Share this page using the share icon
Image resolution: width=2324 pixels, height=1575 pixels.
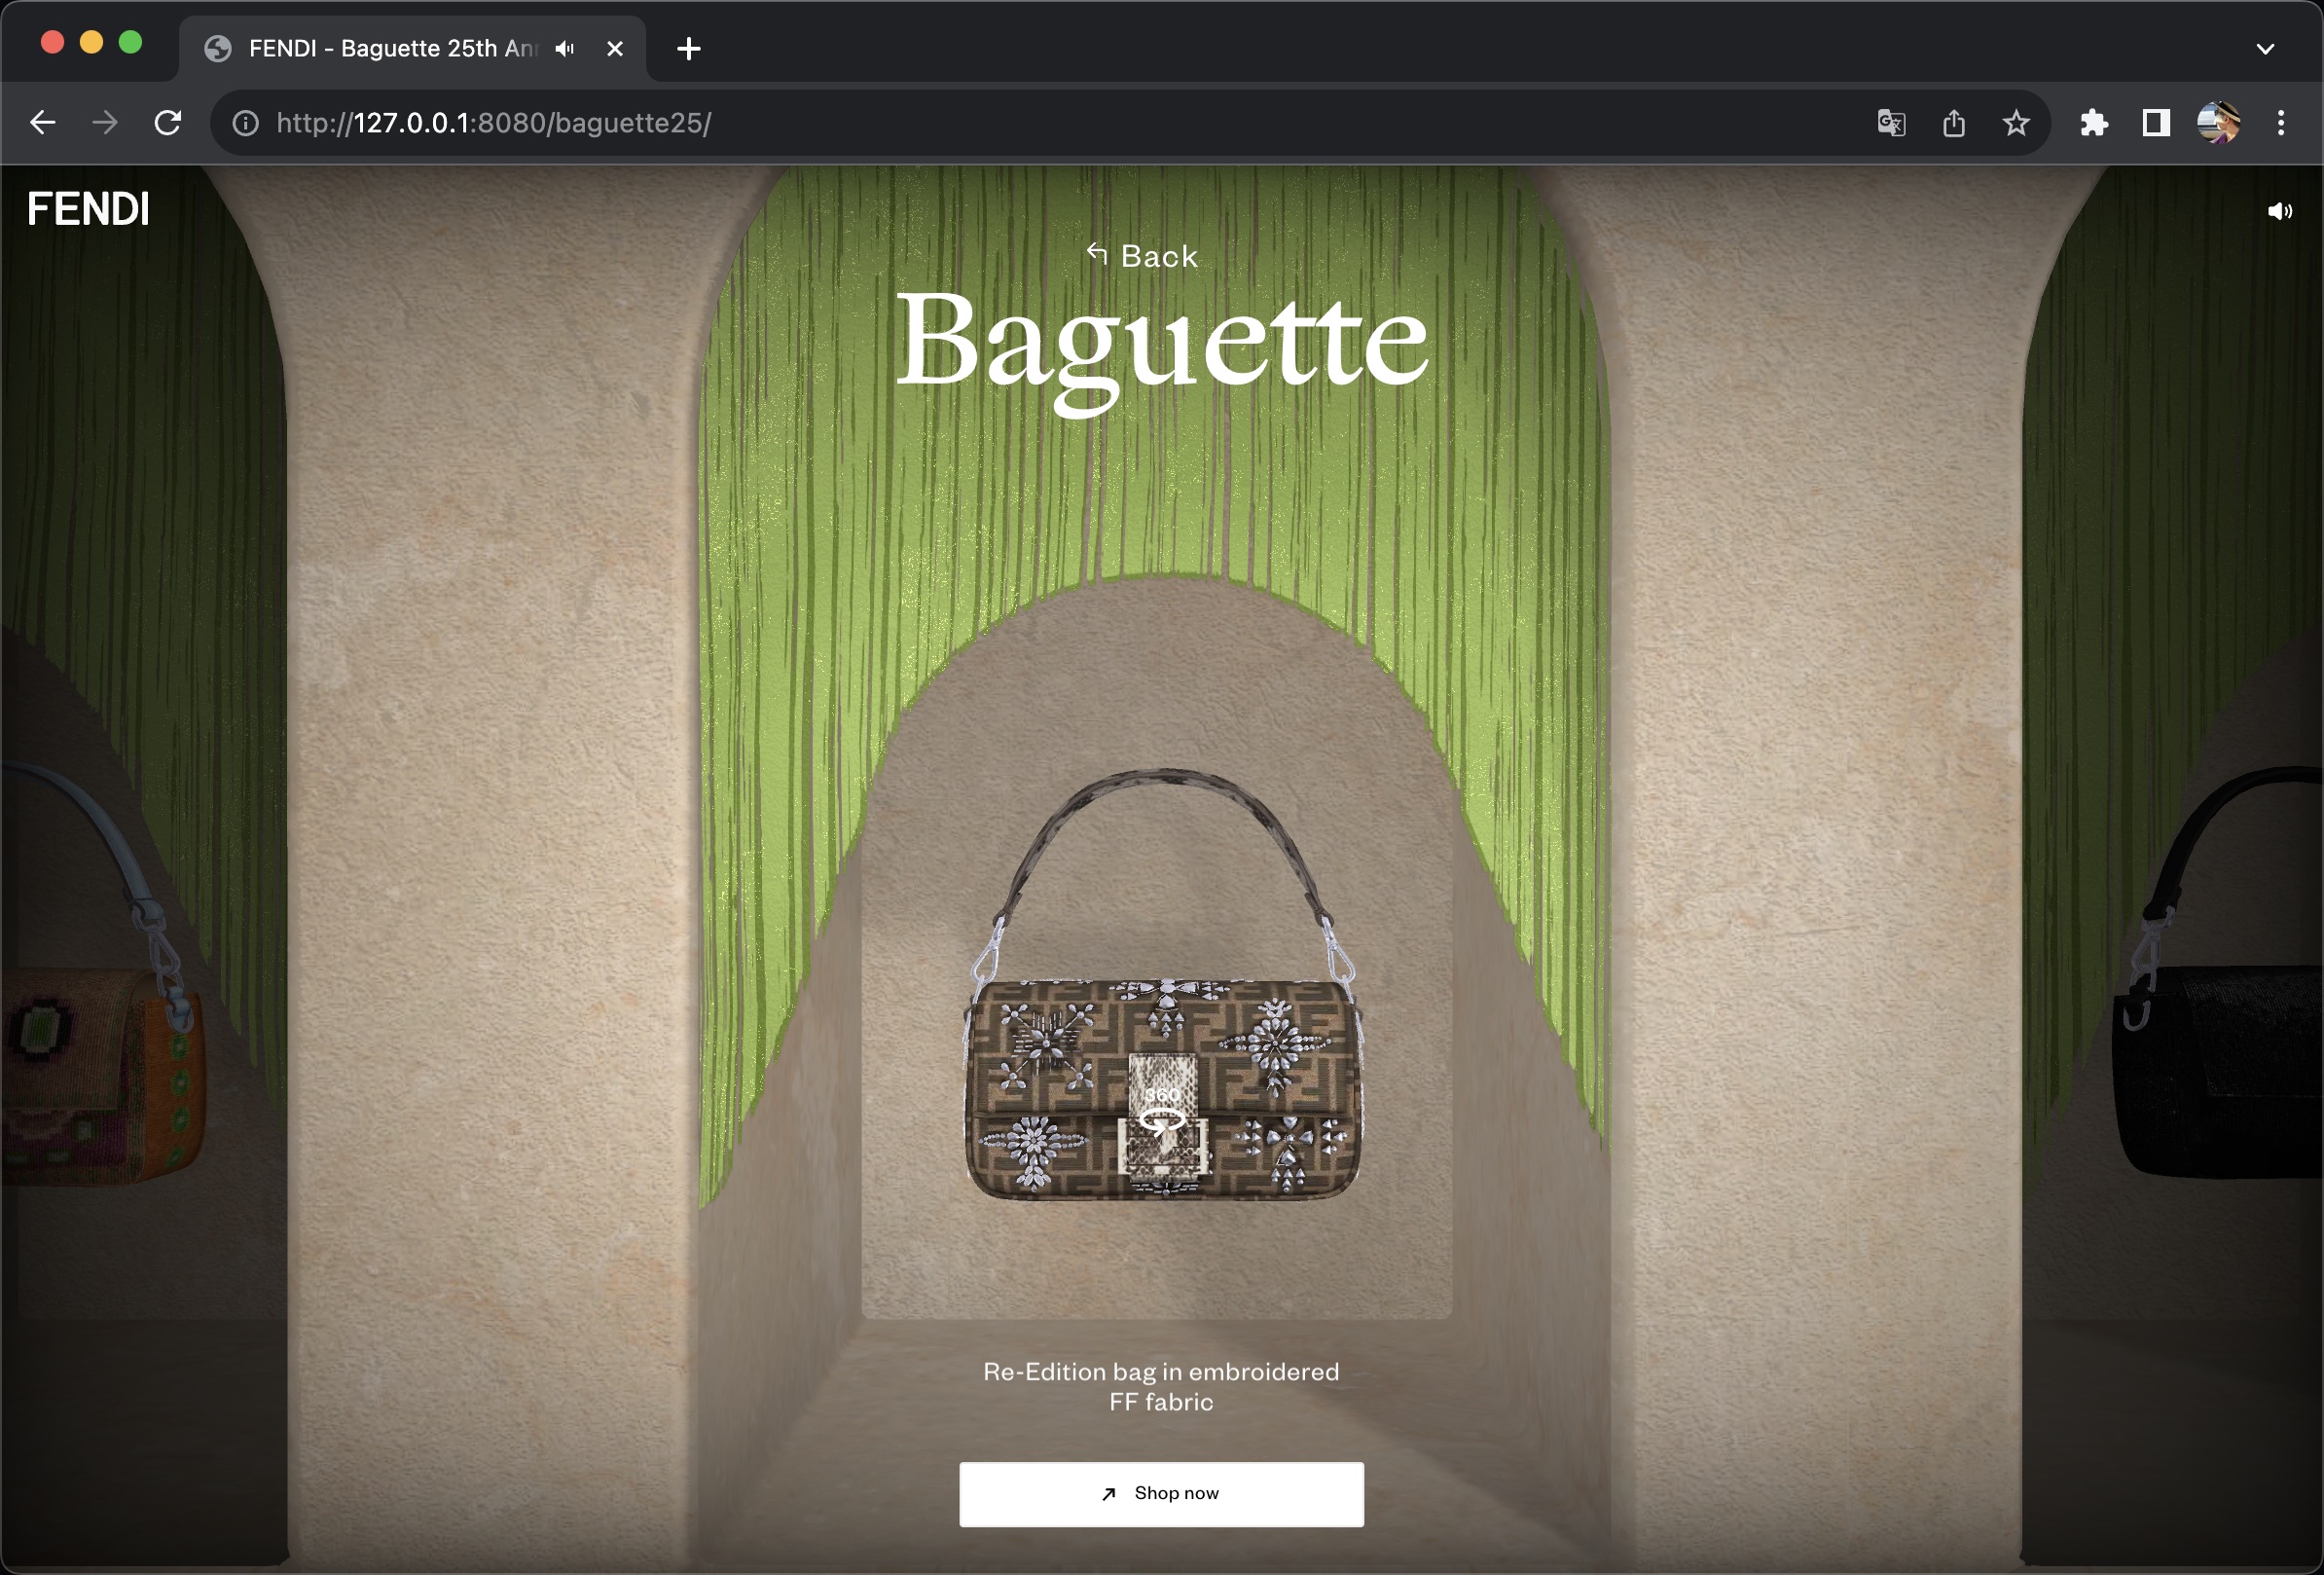1953,123
